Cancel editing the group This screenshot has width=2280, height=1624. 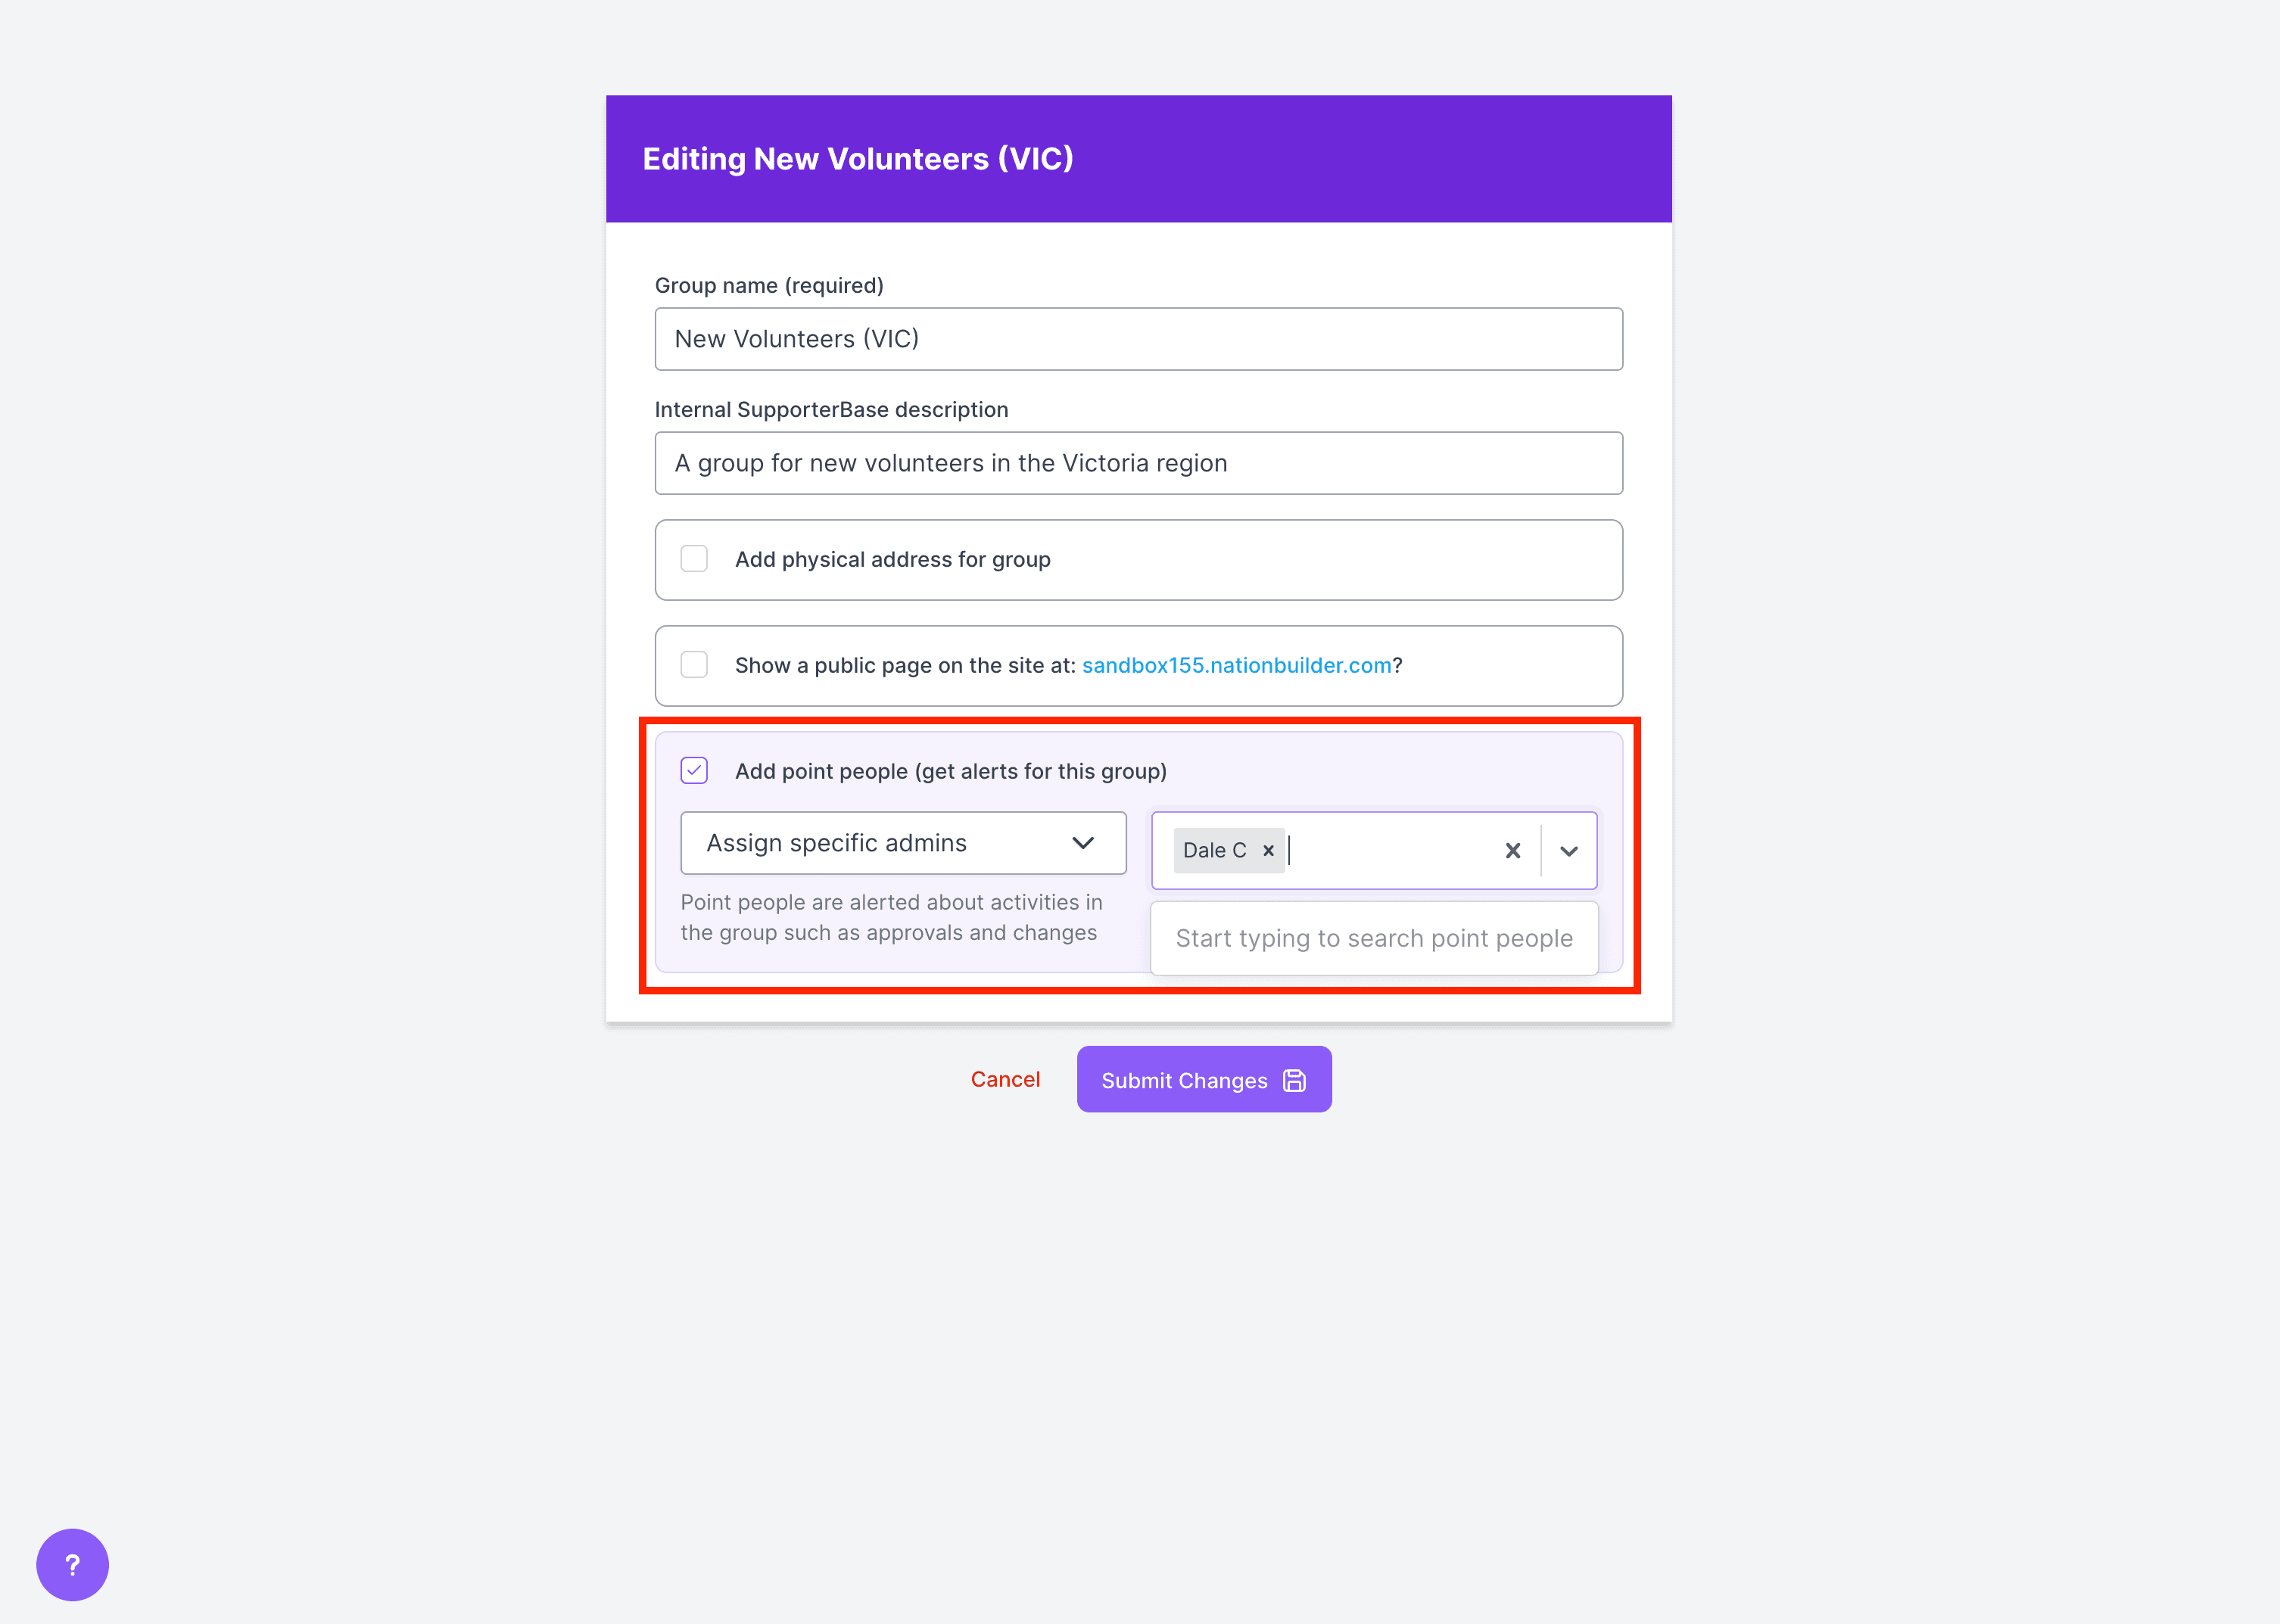click(x=1005, y=1079)
